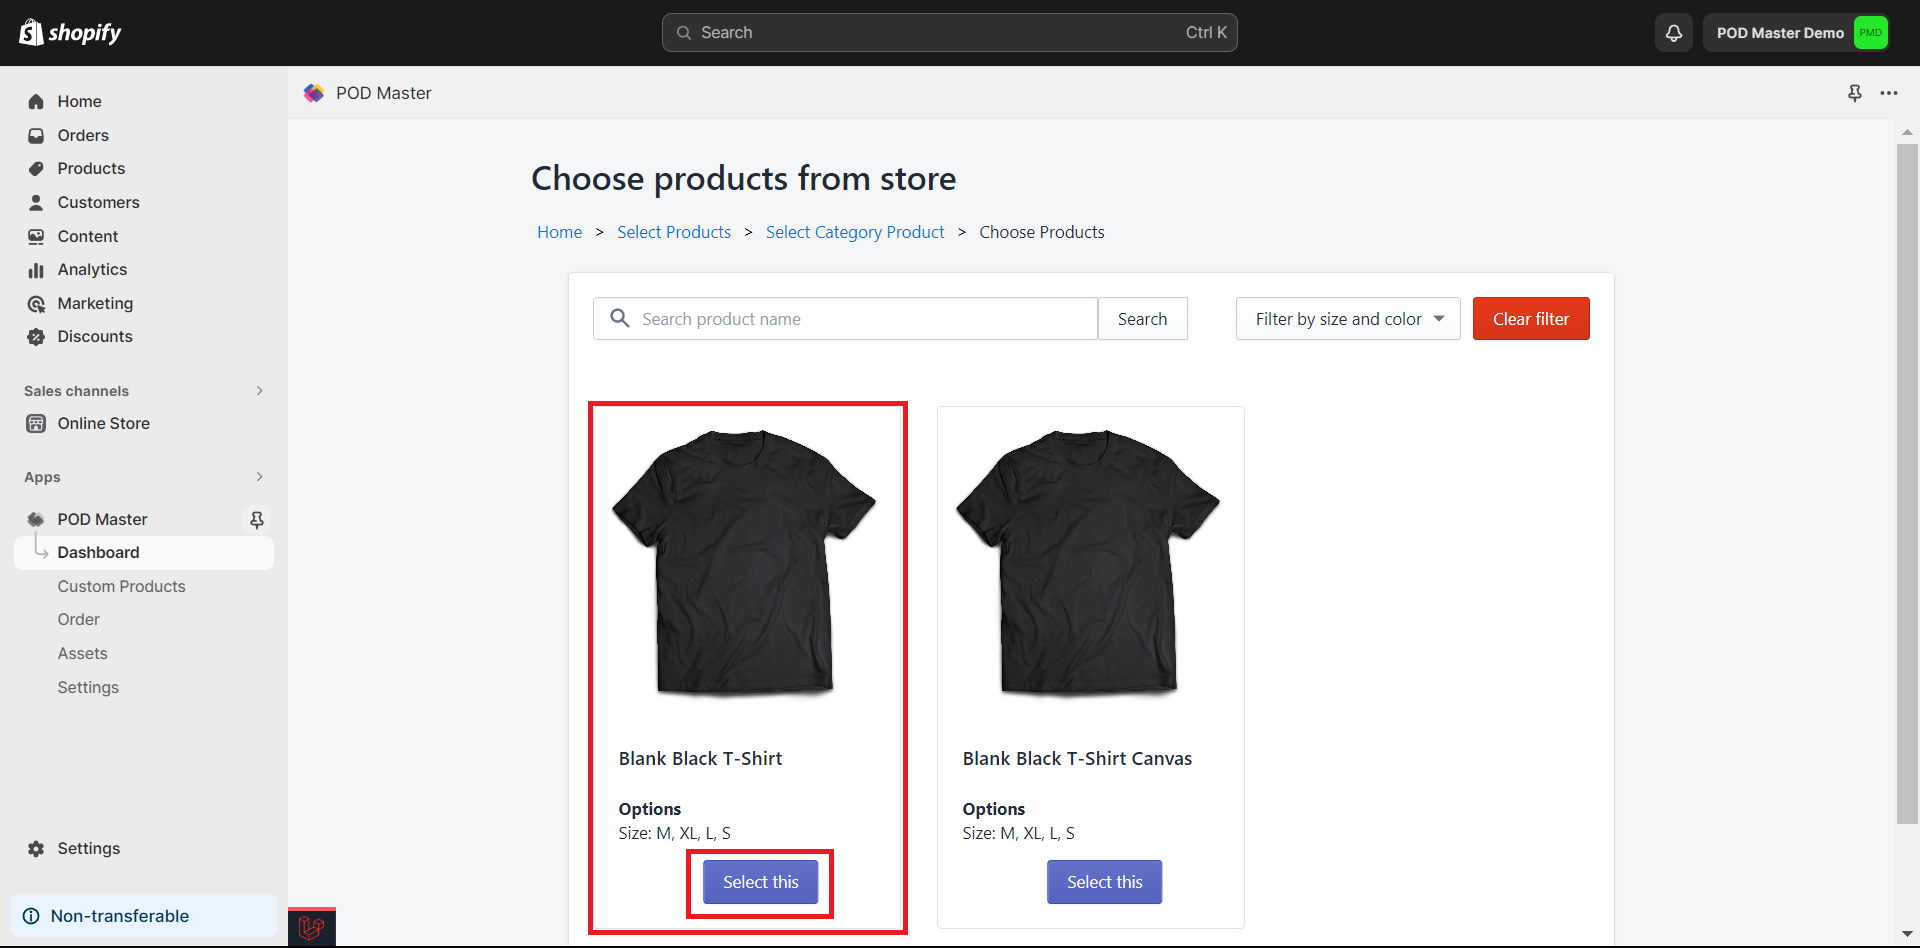The image size is (1920, 948).
Task: Unpin POD Master in the sidebar
Action: 257,519
